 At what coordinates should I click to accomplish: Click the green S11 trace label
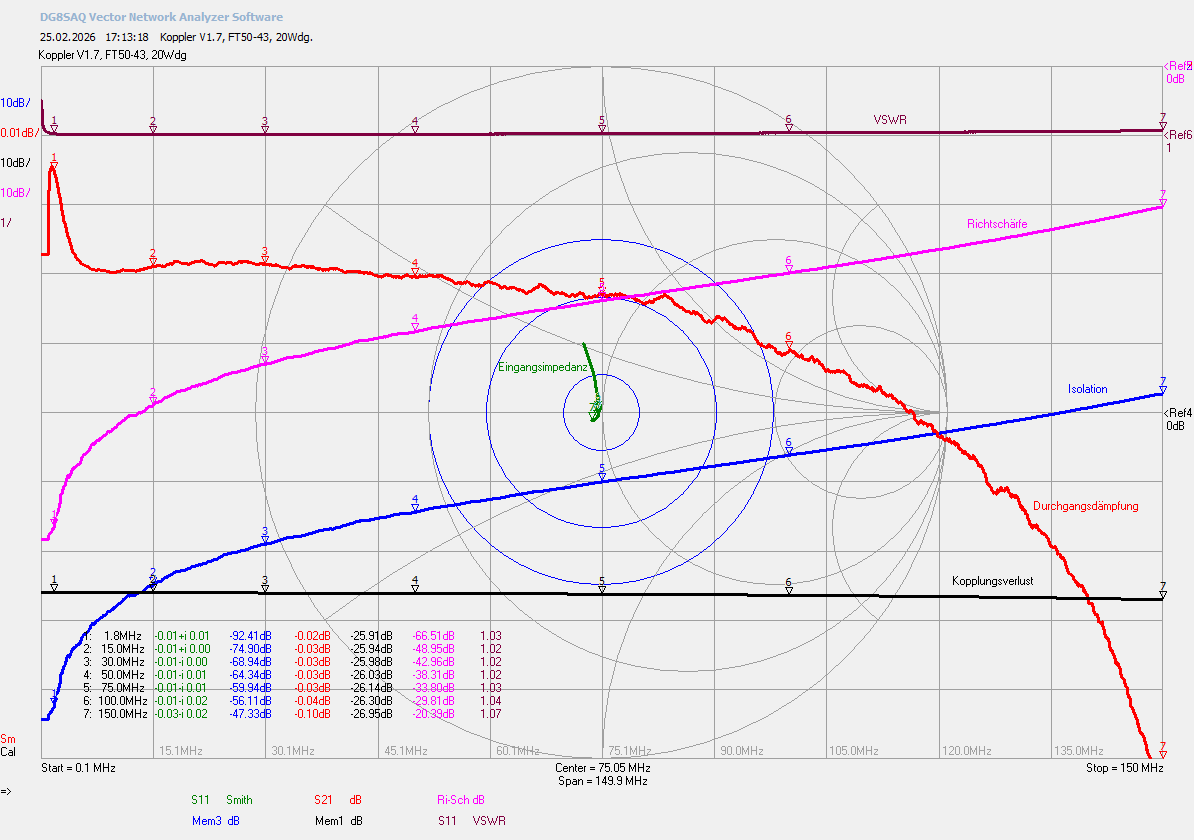pyautogui.click(x=200, y=800)
